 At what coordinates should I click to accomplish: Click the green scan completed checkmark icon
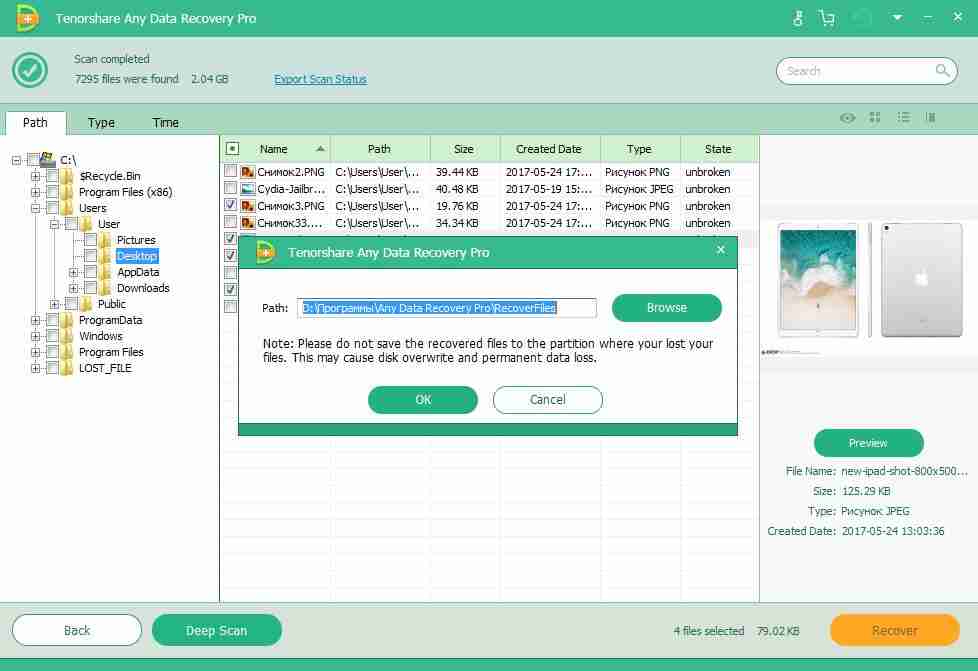point(29,70)
